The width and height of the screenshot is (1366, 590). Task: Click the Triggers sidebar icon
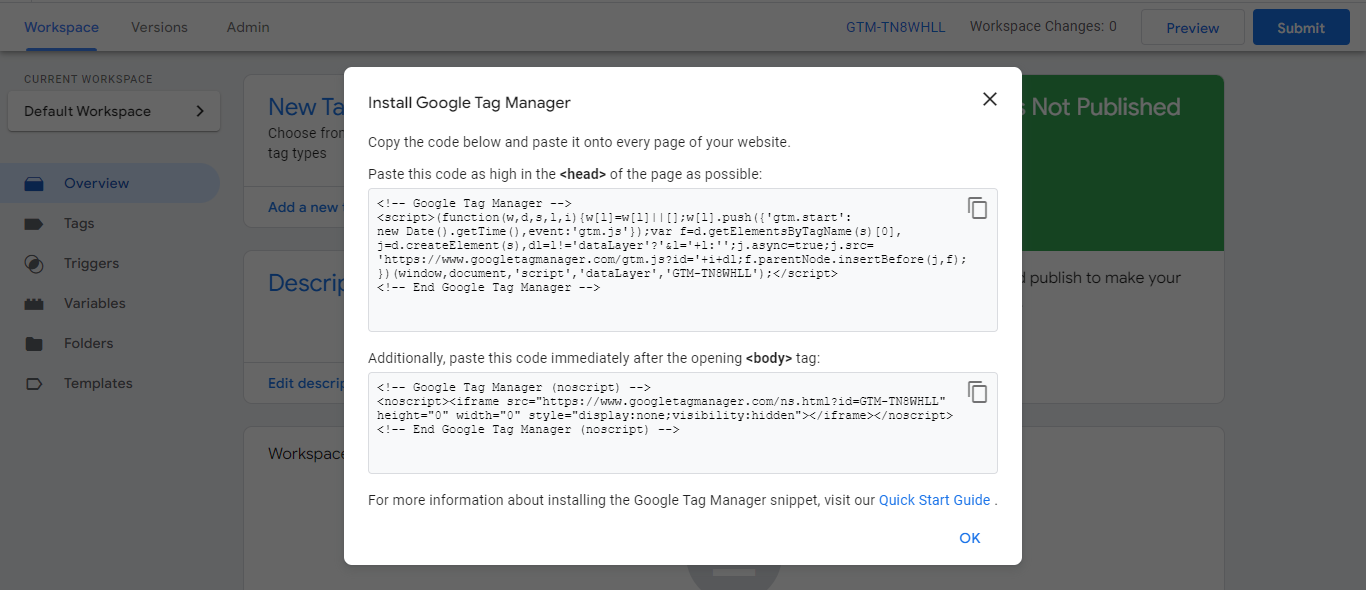click(35, 263)
